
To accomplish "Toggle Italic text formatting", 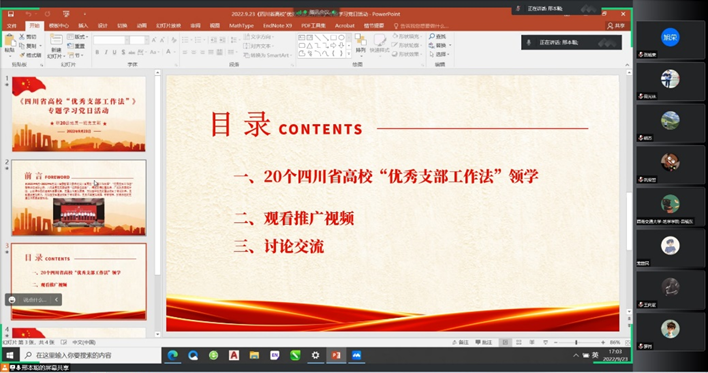I will [106, 52].
